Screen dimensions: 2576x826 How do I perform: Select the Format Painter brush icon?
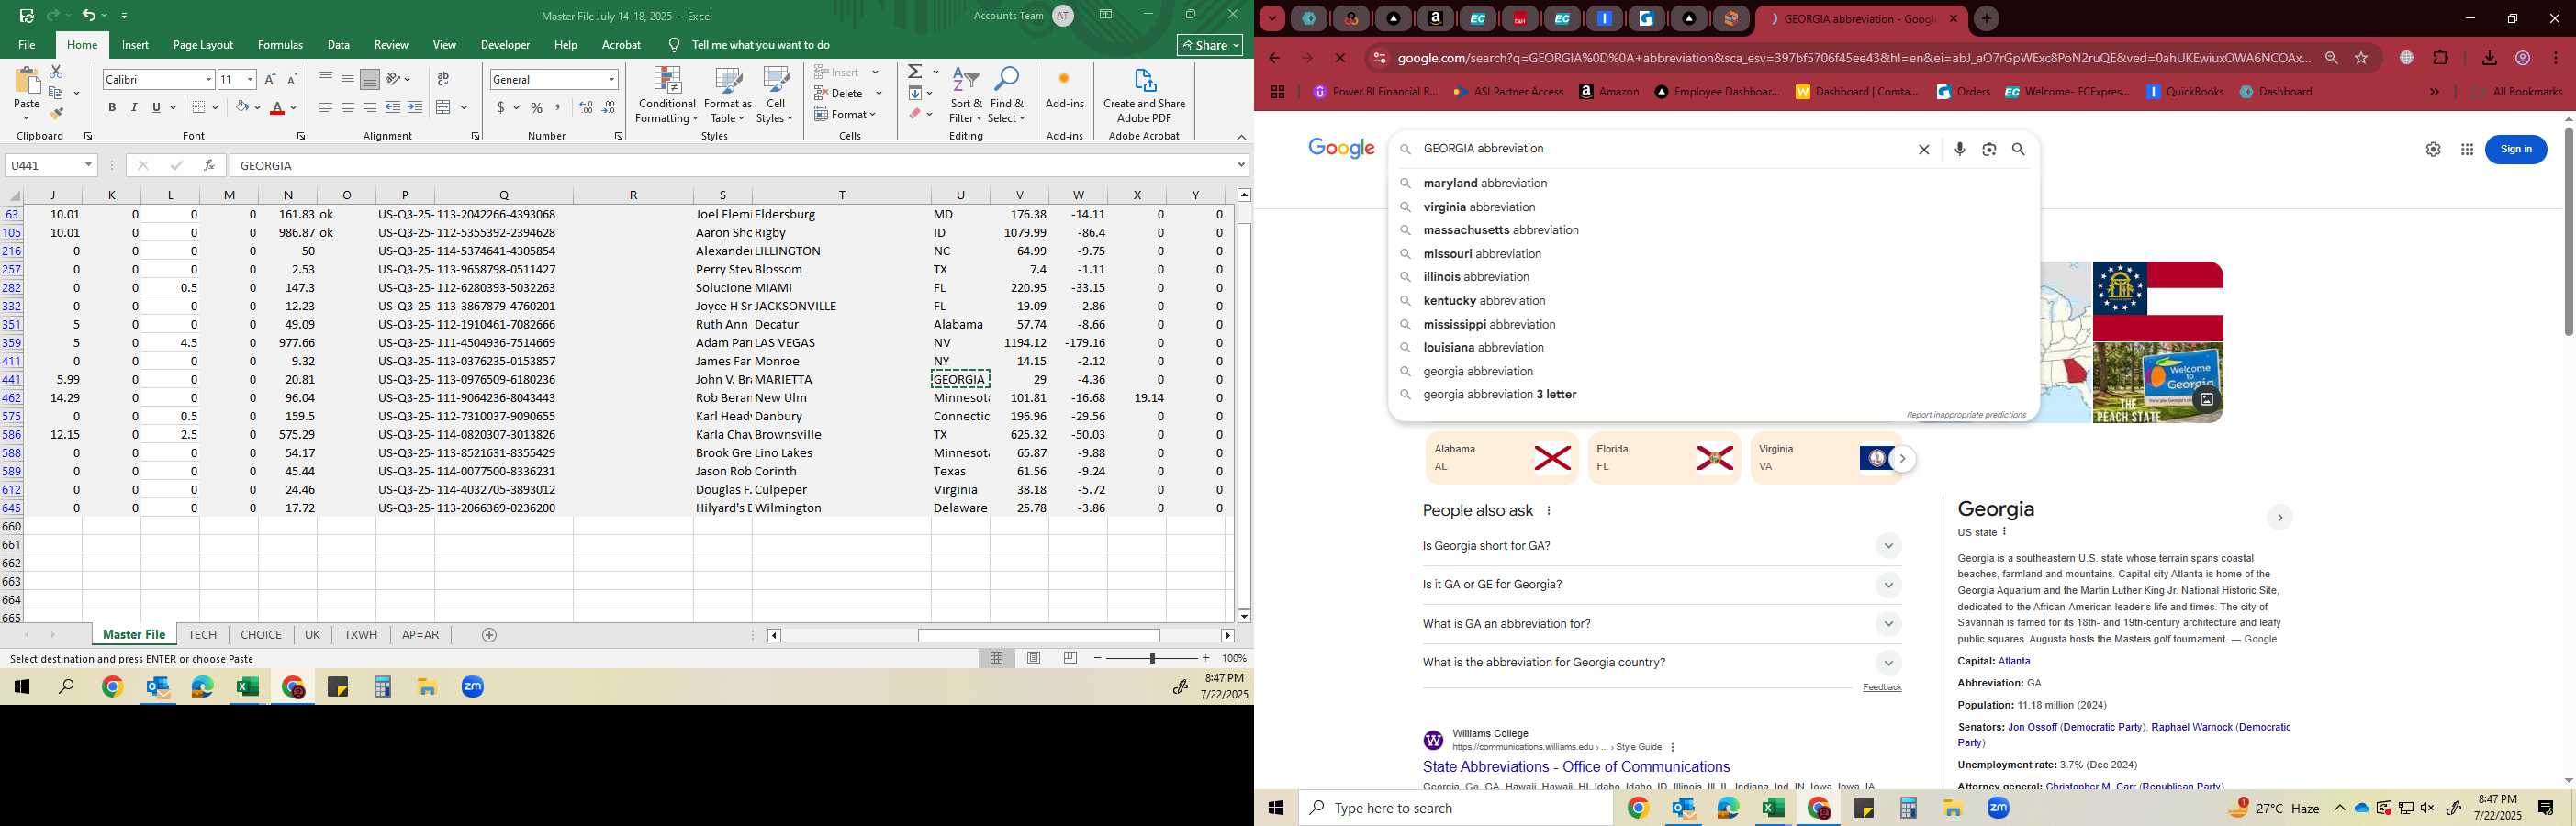[x=56, y=113]
